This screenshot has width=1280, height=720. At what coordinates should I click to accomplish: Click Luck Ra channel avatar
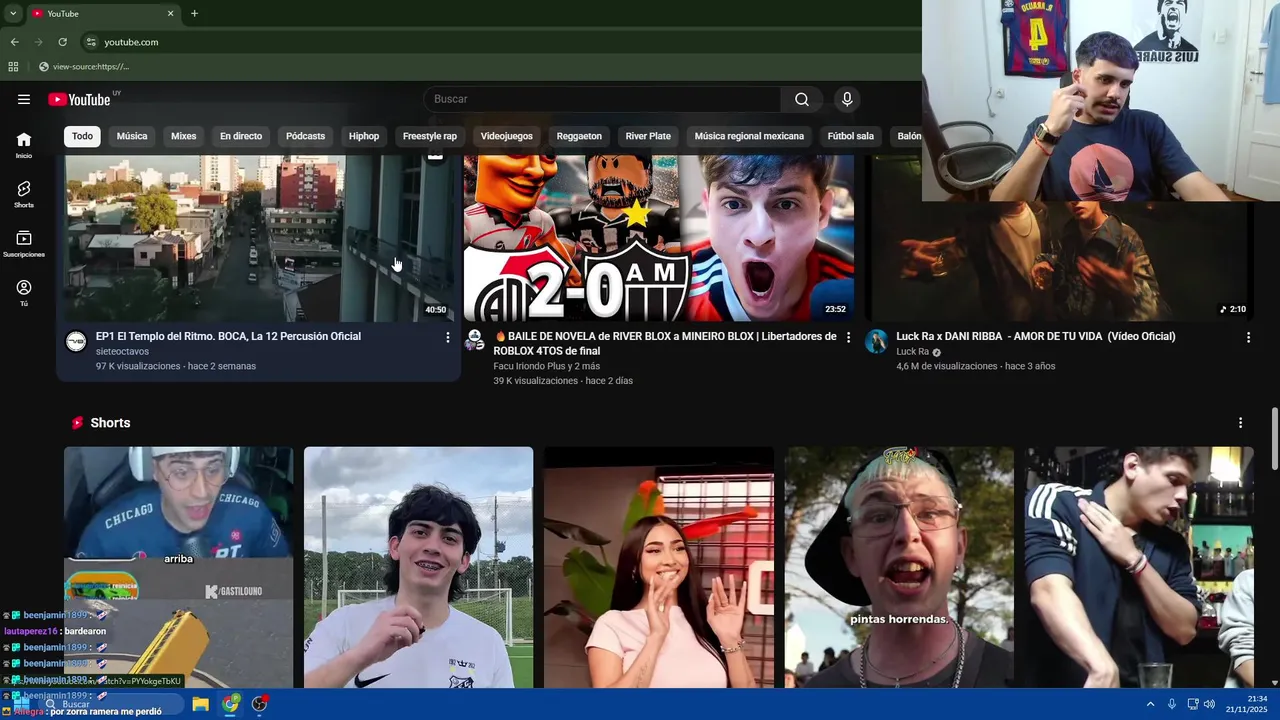pyautogui.click(x=876, y=342)
